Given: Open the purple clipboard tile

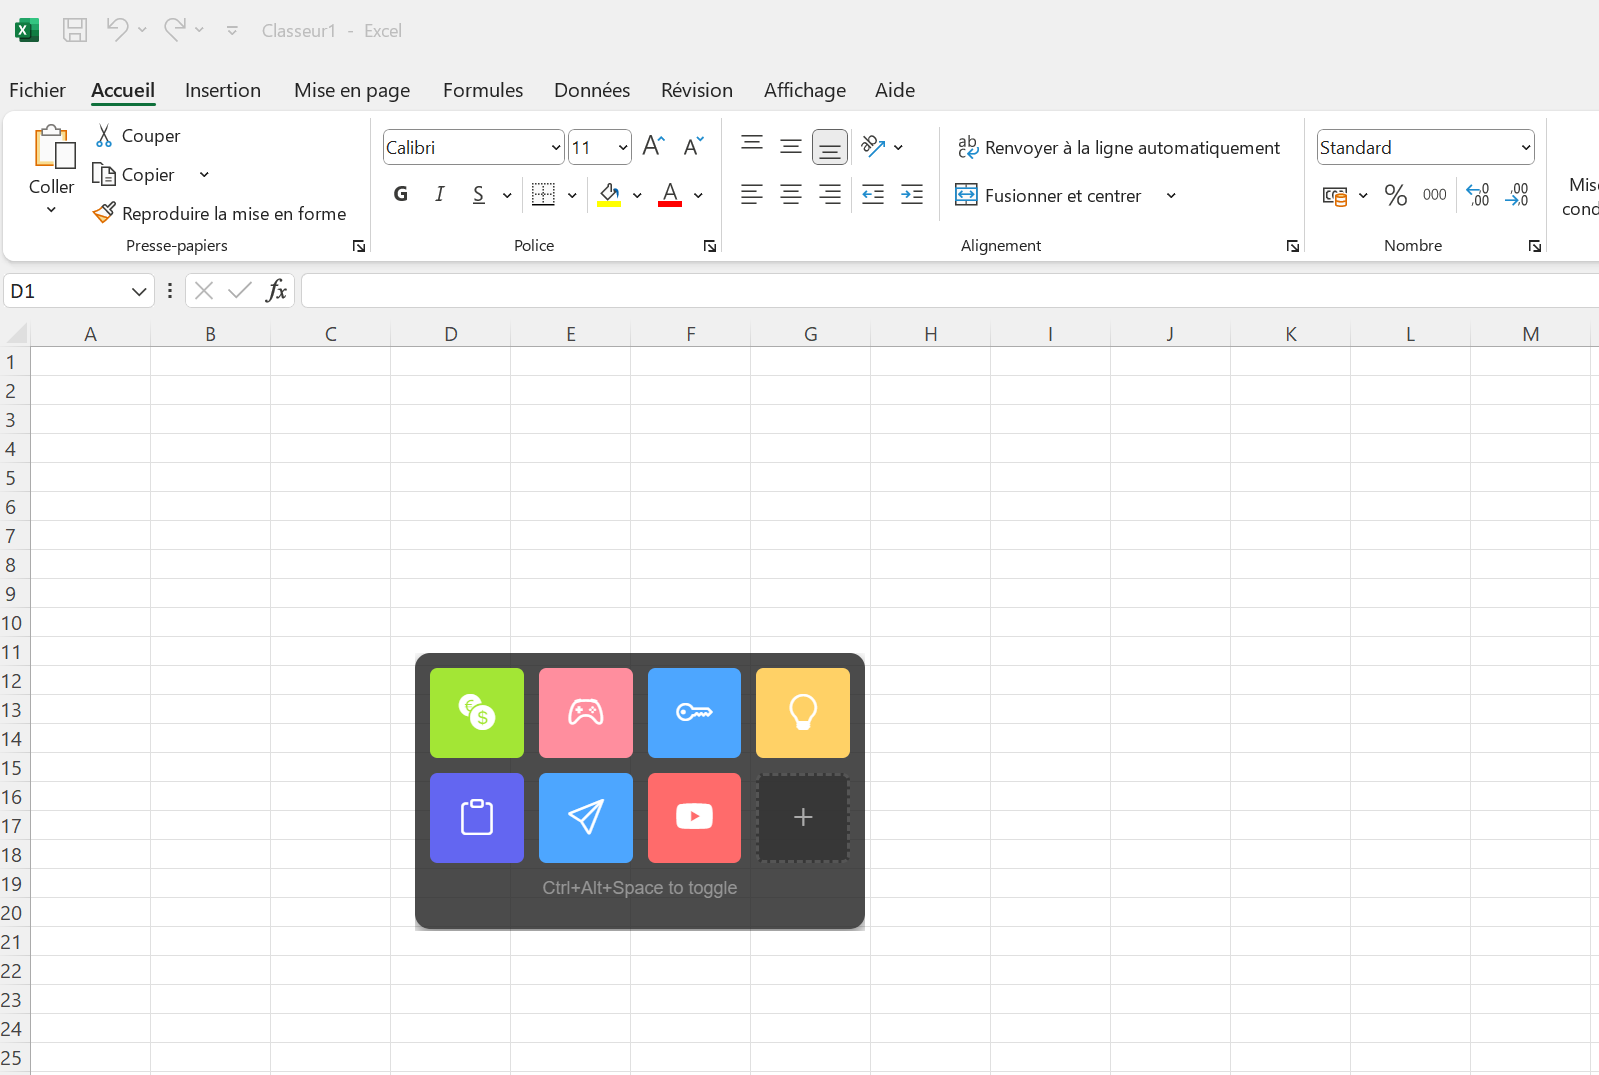Looking at the screenshot, I should (477, 817).
